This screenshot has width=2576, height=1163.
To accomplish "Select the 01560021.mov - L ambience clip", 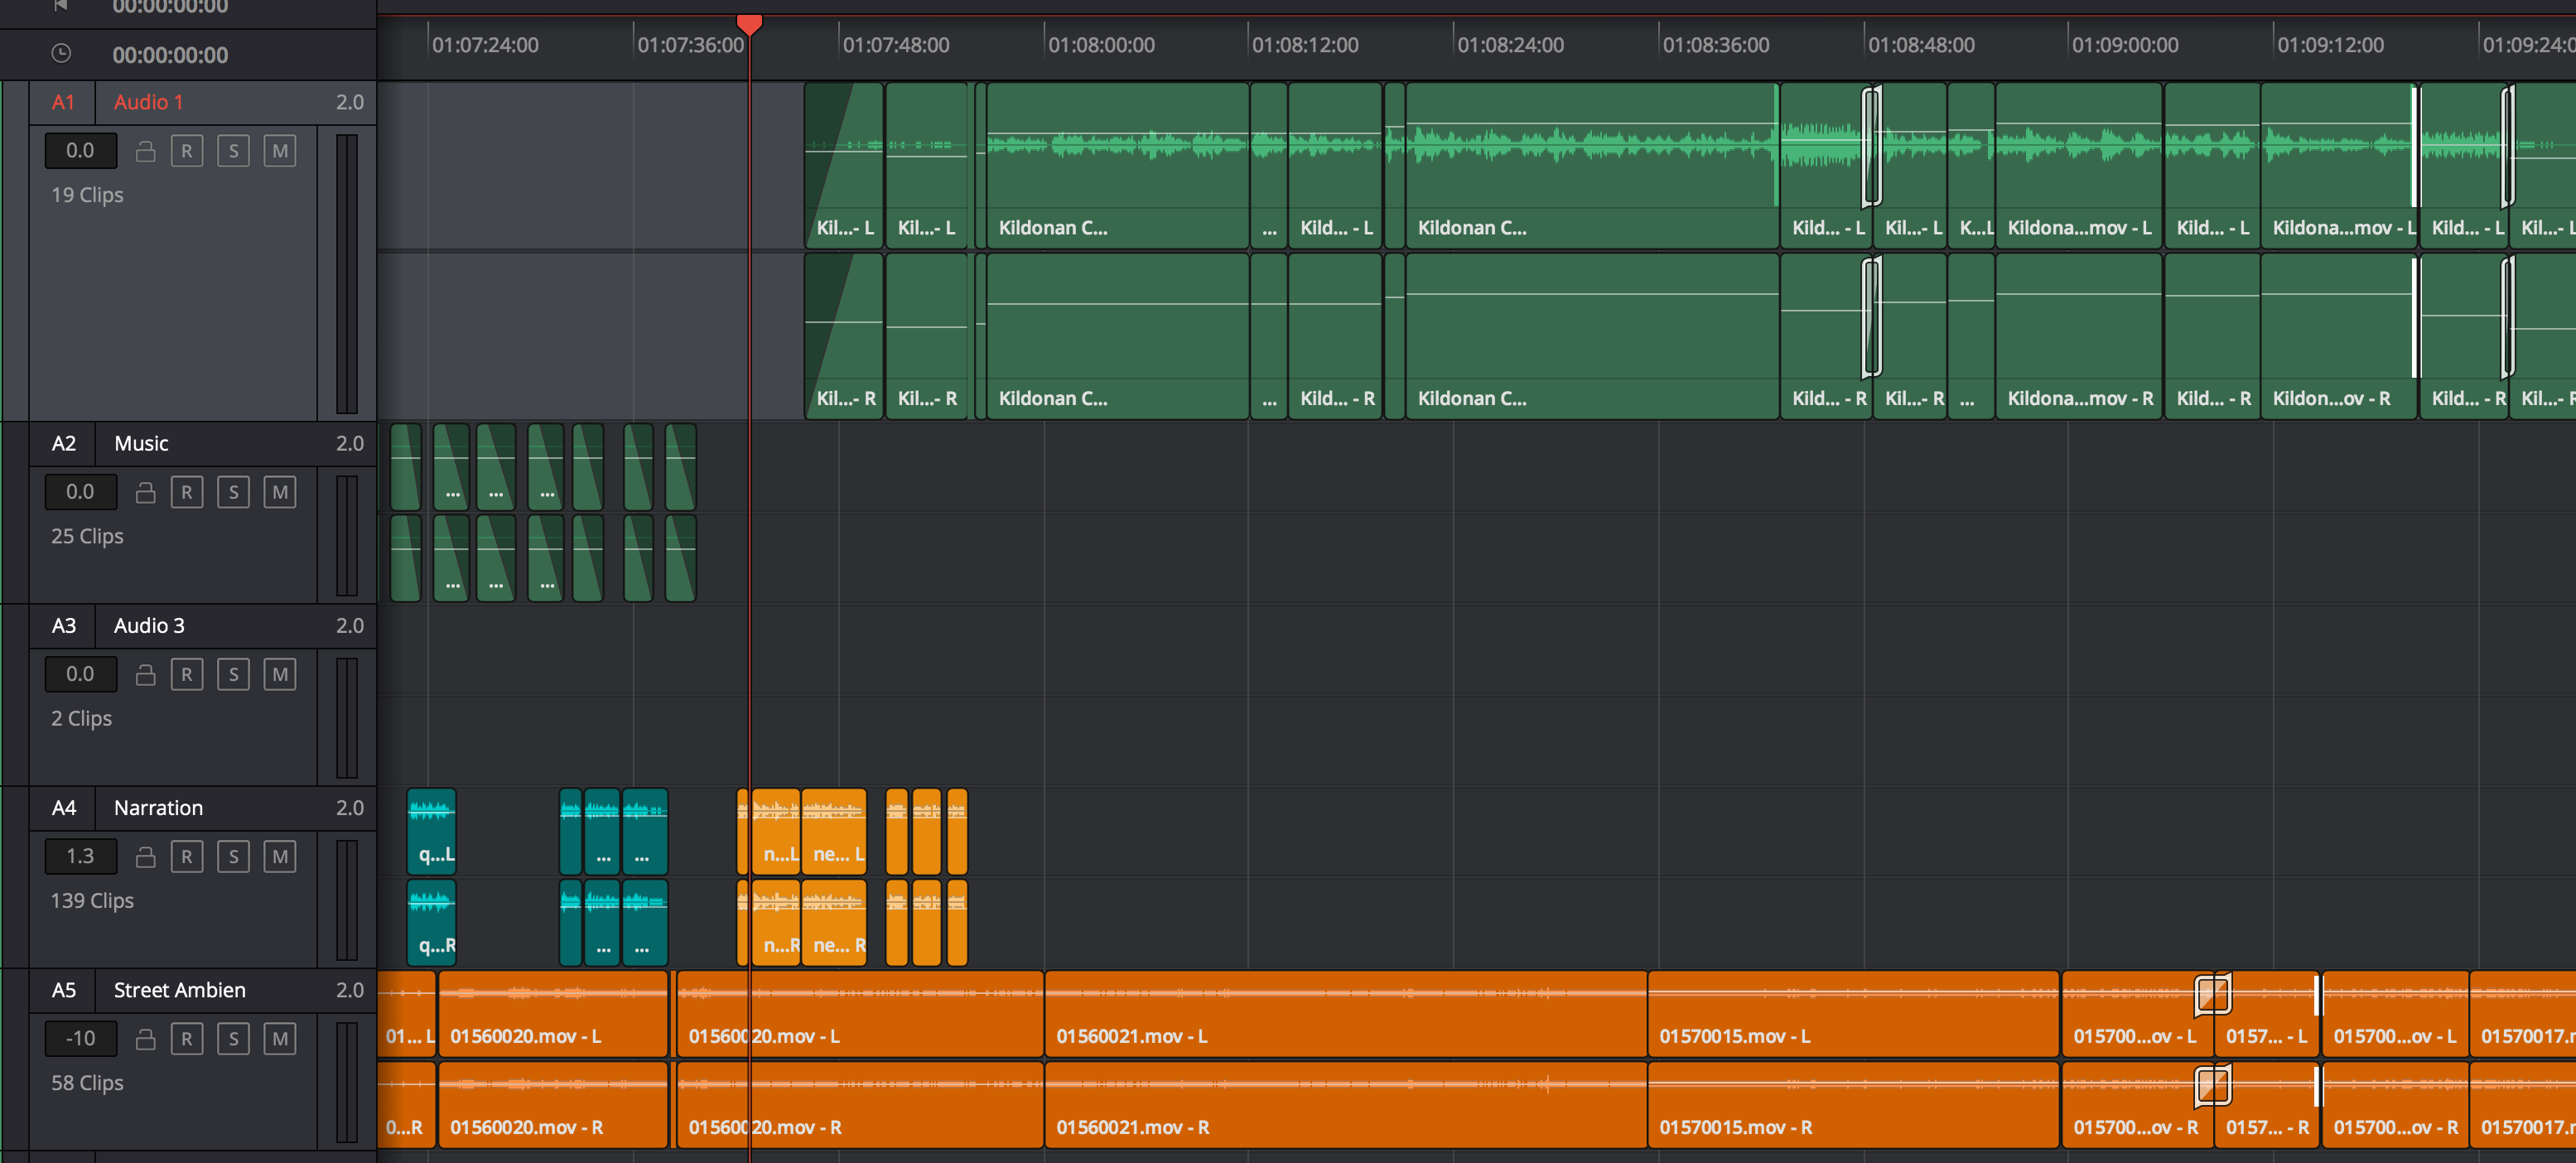I will click(1345, 1014).
